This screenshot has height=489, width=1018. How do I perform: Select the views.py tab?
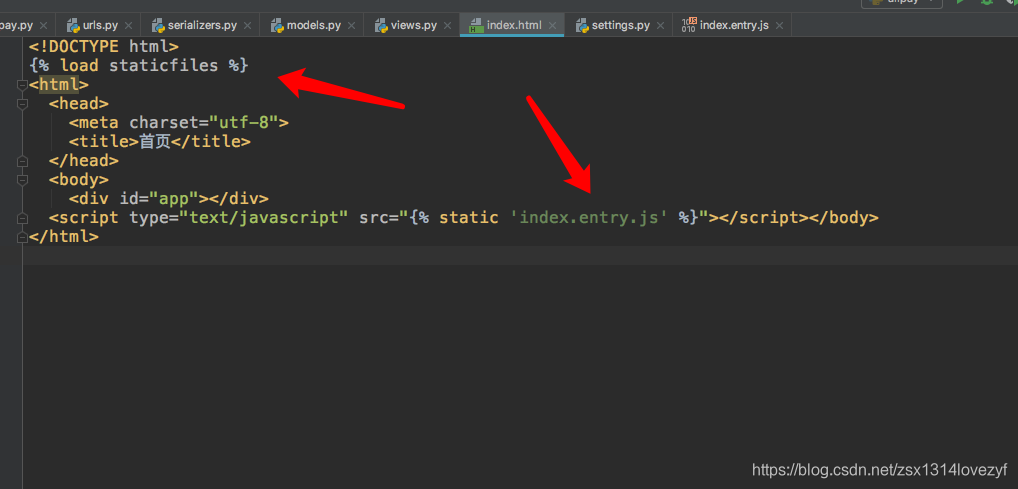click(x=412, y=26)
